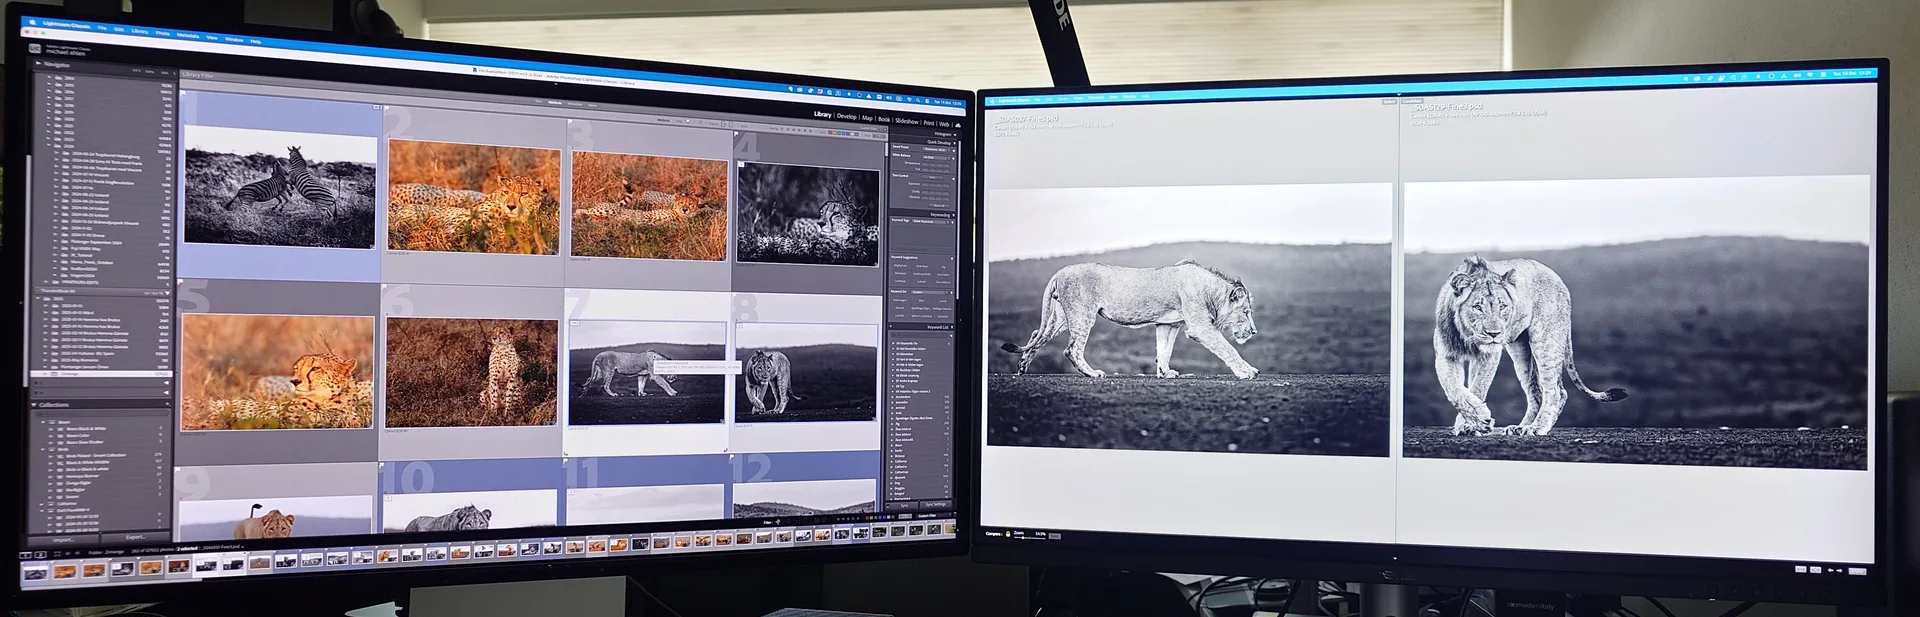The height and width of the screenshot is (617, 1920).
Task: Click the clock in left monitor menu bar
Action: pyautogui.click(x=947, y=103)
